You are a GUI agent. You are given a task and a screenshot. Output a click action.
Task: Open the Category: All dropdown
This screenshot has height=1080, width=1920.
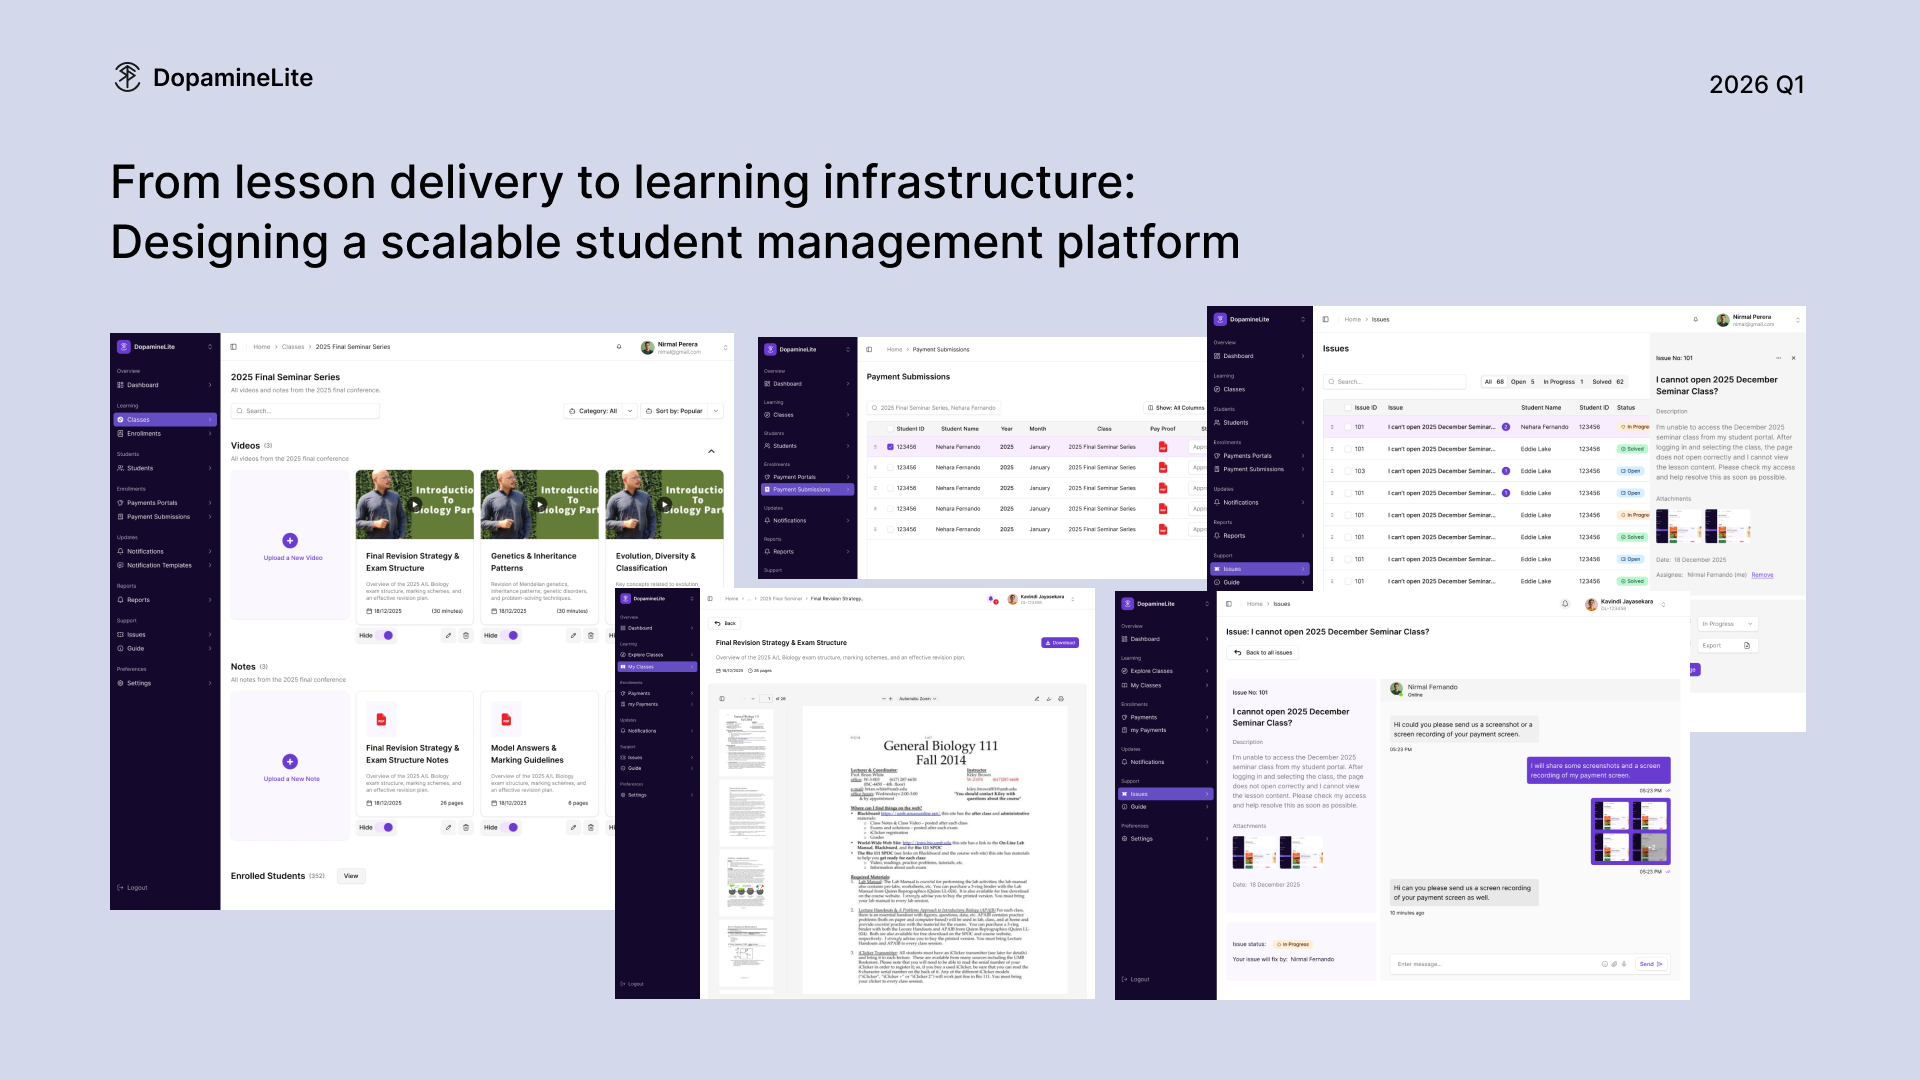tap(600, 411)
